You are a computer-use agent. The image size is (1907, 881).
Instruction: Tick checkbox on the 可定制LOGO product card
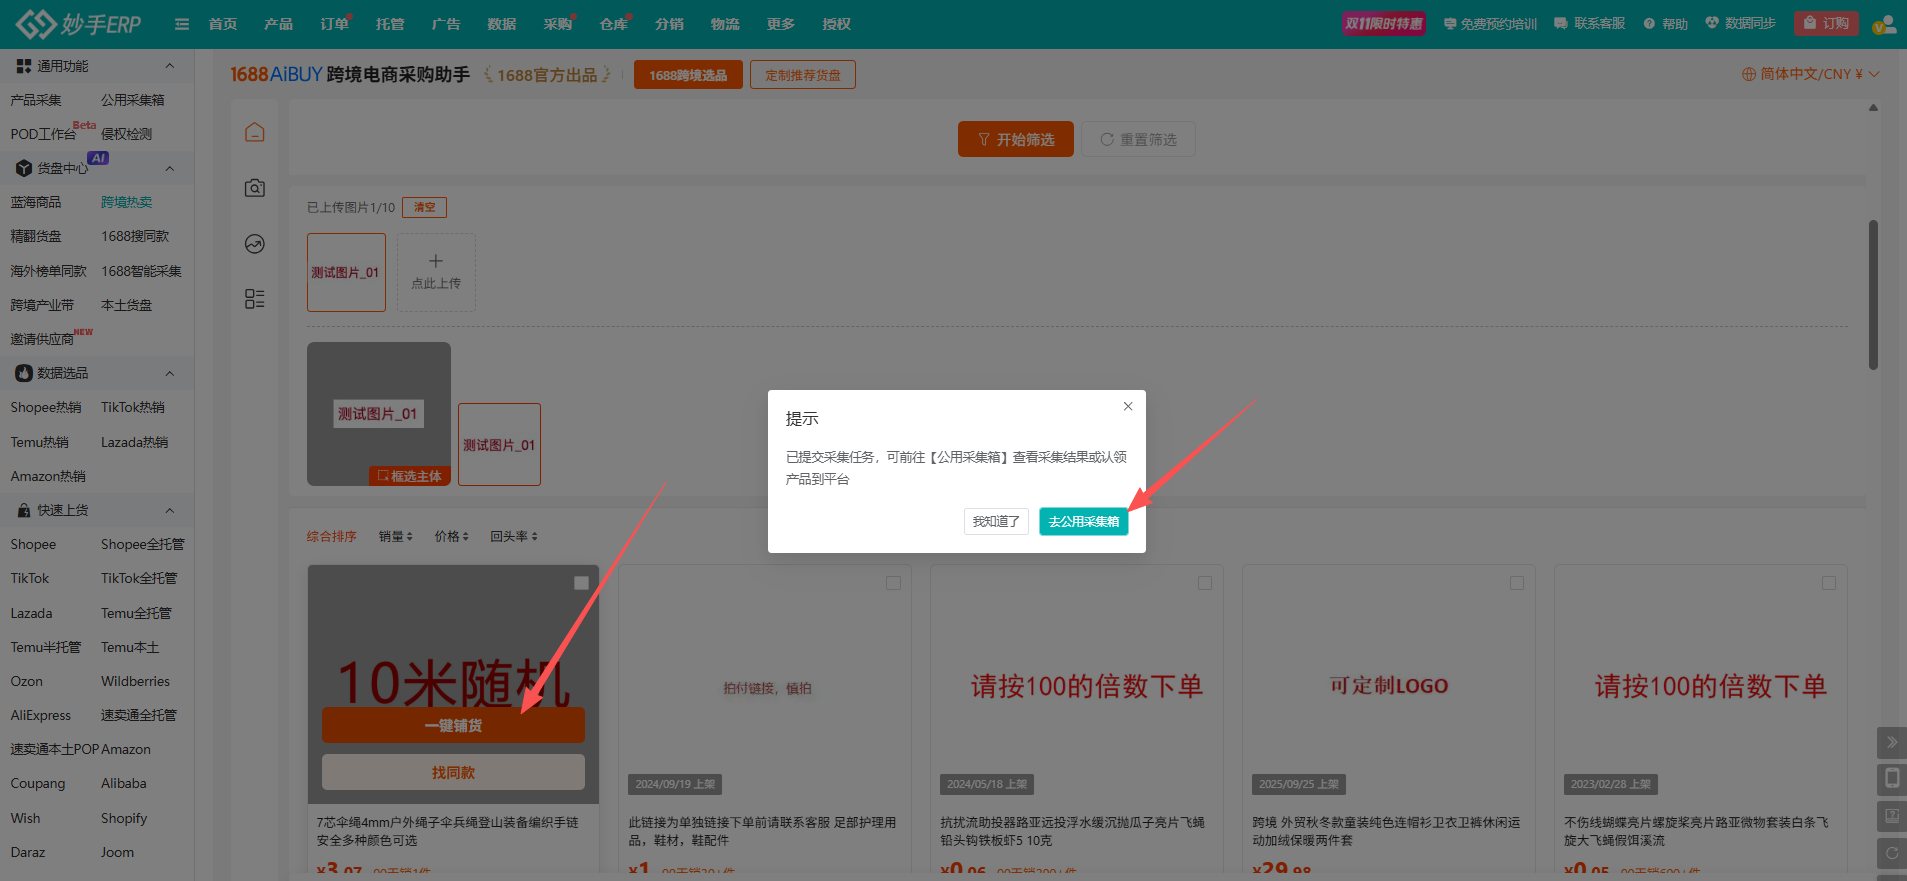click(1517, 583)
